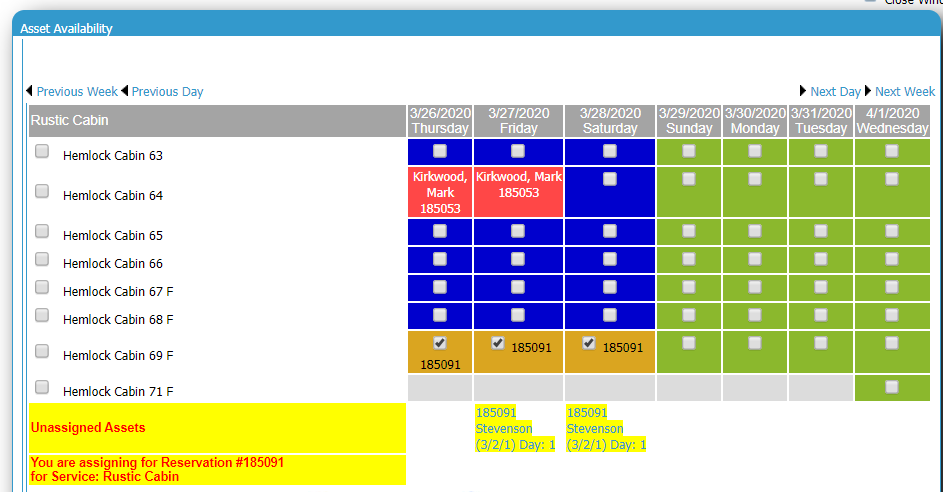943x492 pixels.
Task: Click Kirkwood, Mark 185053 reservation on Friday
Action: click(518, 184)
